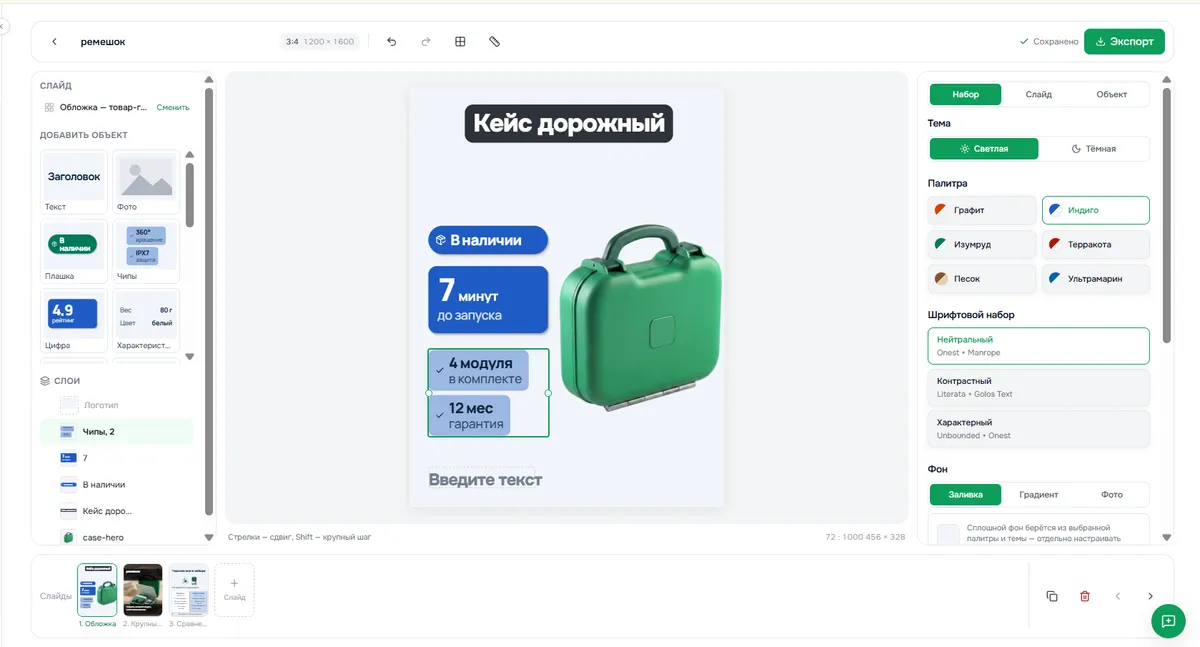
Task: Go back using the arrow beside ремешок
Action: coord(54,42)
